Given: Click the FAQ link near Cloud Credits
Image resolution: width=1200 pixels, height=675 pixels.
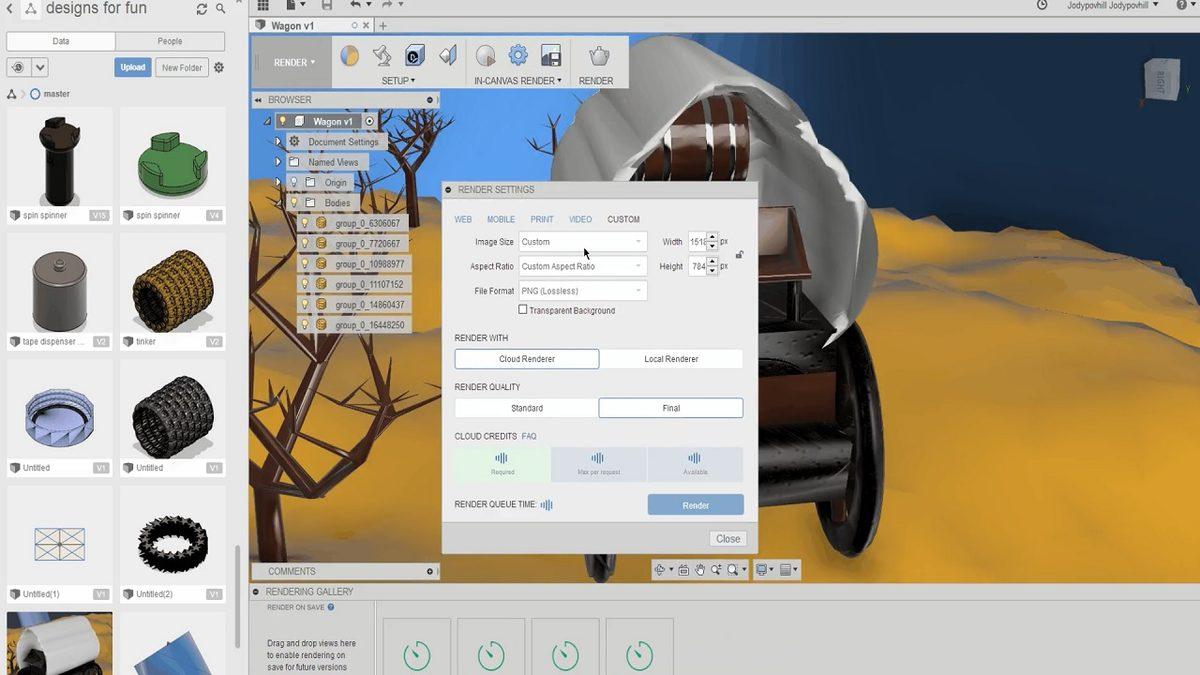Looking at the screenshot, I should click(529, 436).
